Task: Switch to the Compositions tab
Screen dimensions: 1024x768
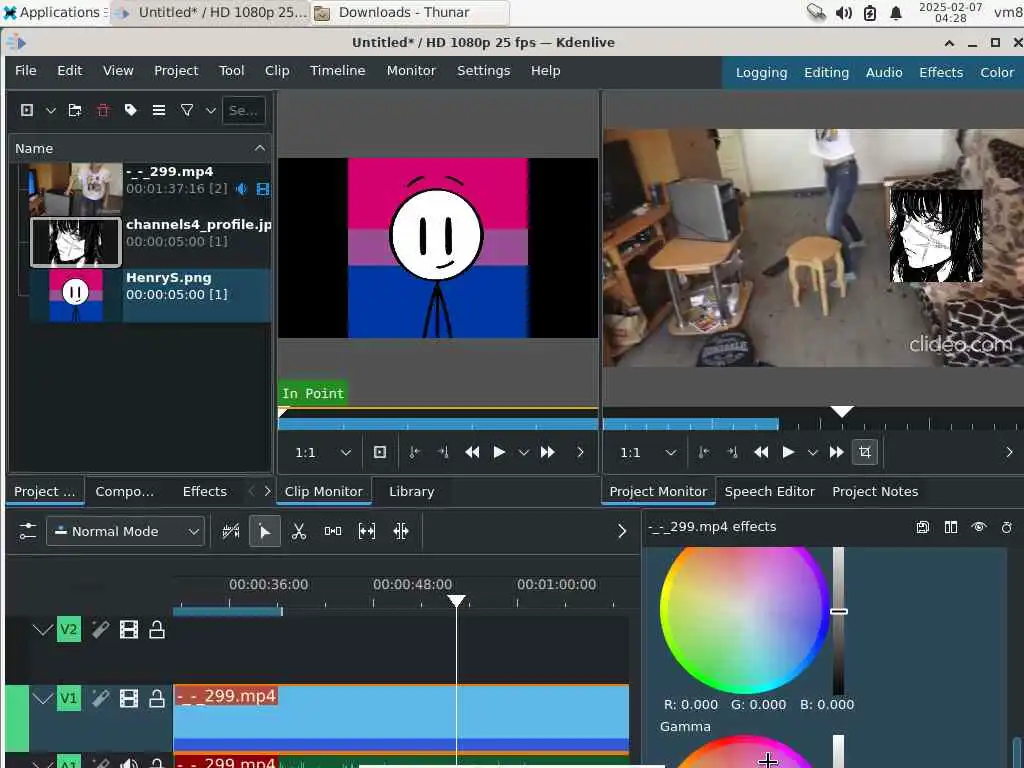Action: [125, 491]
